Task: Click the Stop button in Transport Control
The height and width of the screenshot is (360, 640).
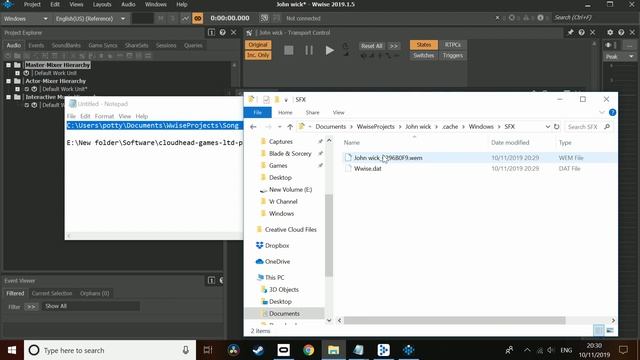Action: click(x=289, y=50)
